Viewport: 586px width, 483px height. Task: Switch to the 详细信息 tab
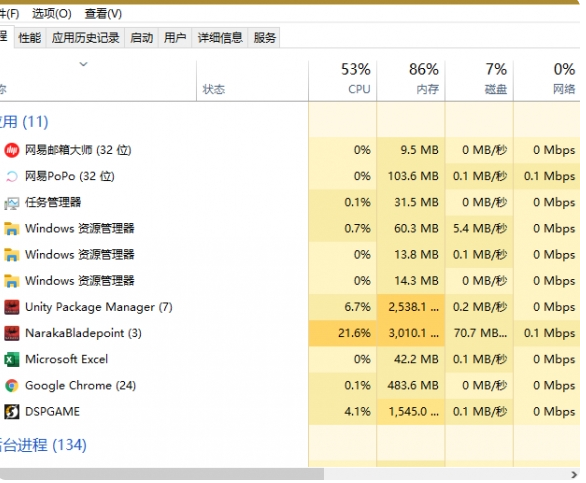pos(220,38)
